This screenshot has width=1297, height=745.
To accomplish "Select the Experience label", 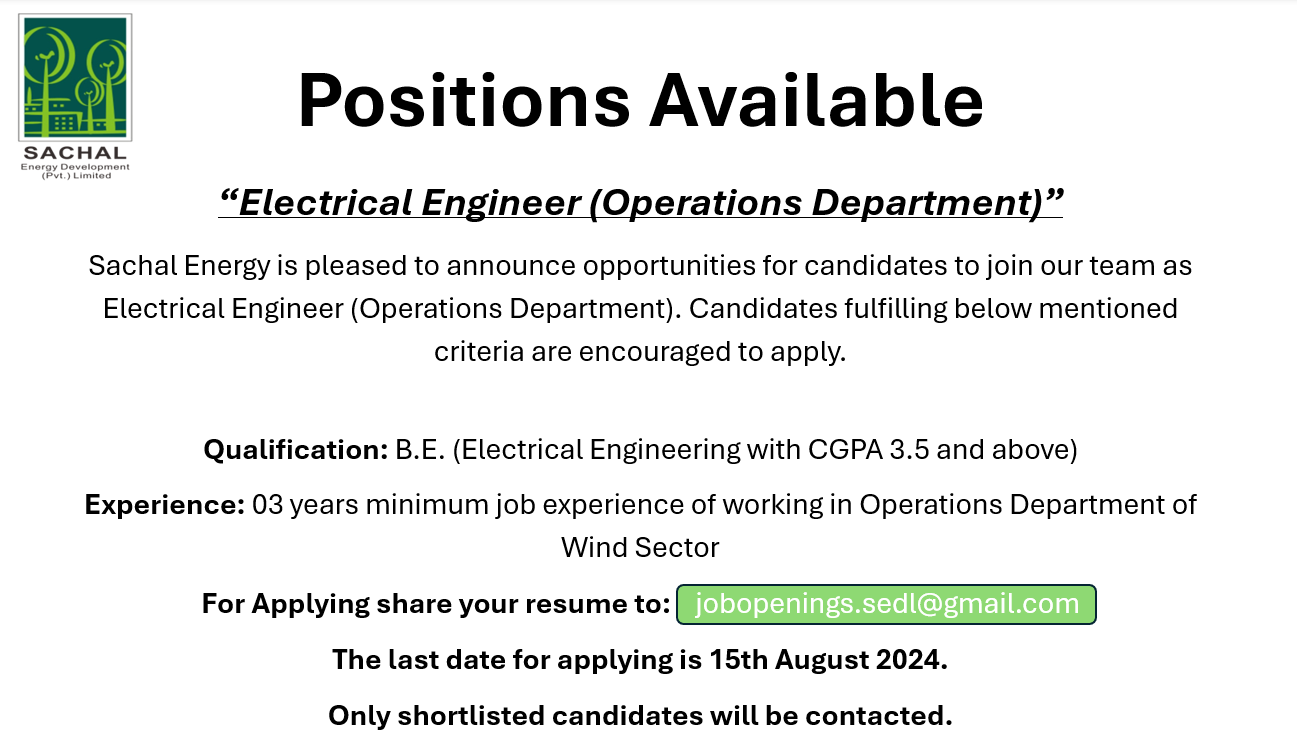I will click(x=165, y=504).
